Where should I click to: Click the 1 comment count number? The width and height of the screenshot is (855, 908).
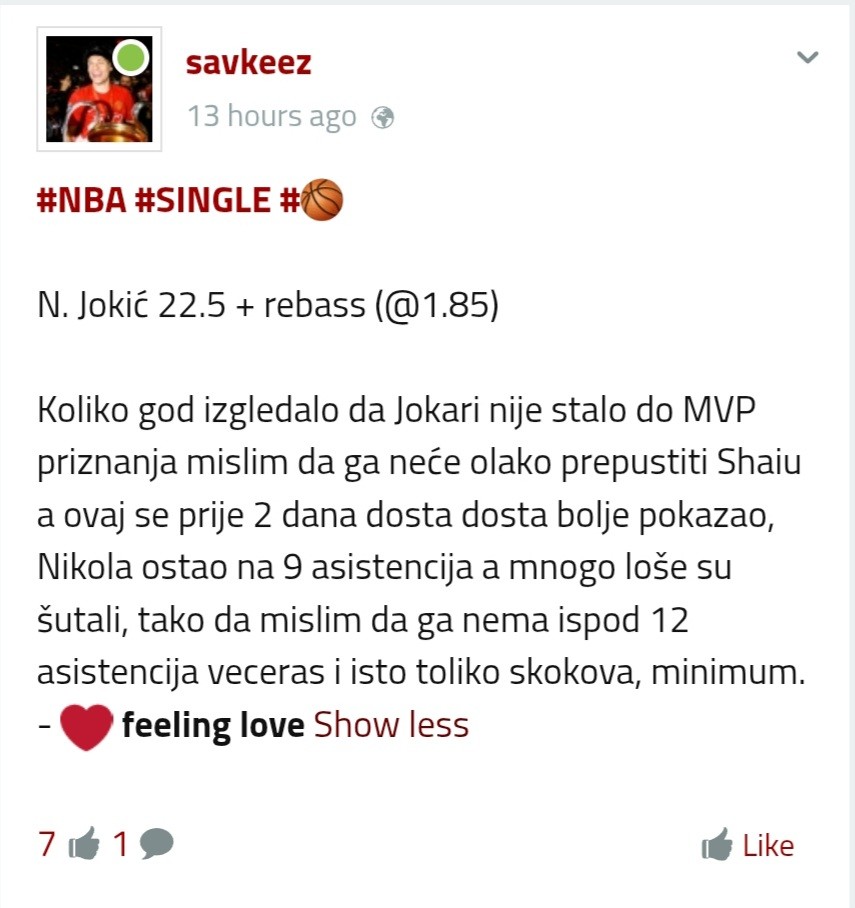coord(120,844)
